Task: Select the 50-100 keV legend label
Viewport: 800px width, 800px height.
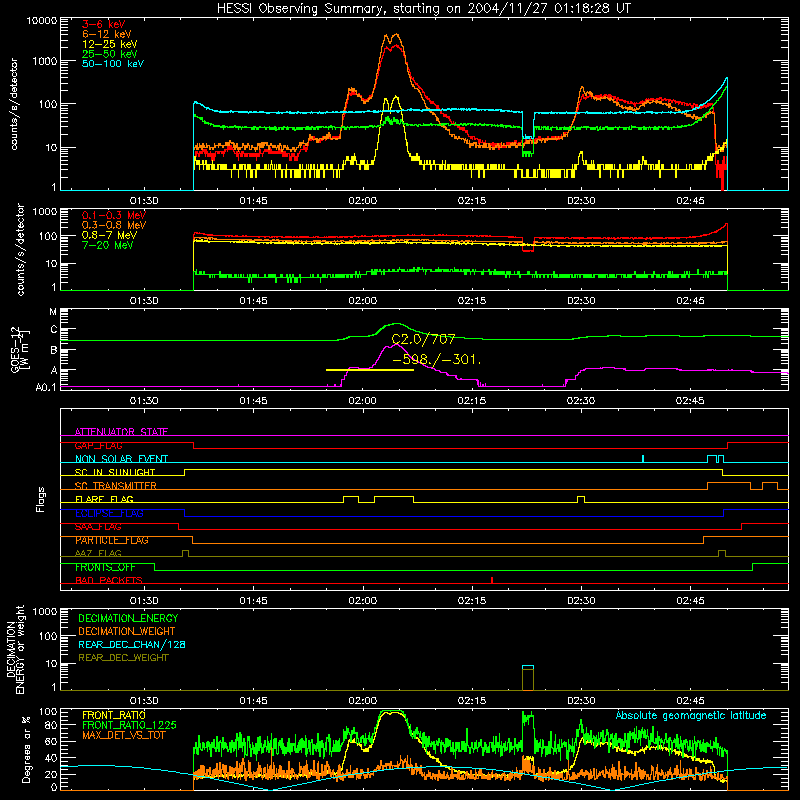Action: 113,64
